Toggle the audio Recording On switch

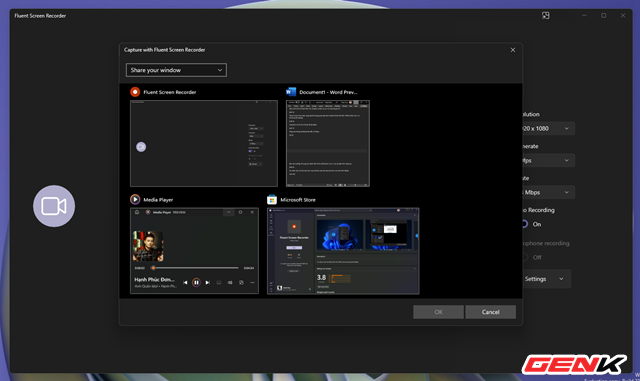(525, 224)
